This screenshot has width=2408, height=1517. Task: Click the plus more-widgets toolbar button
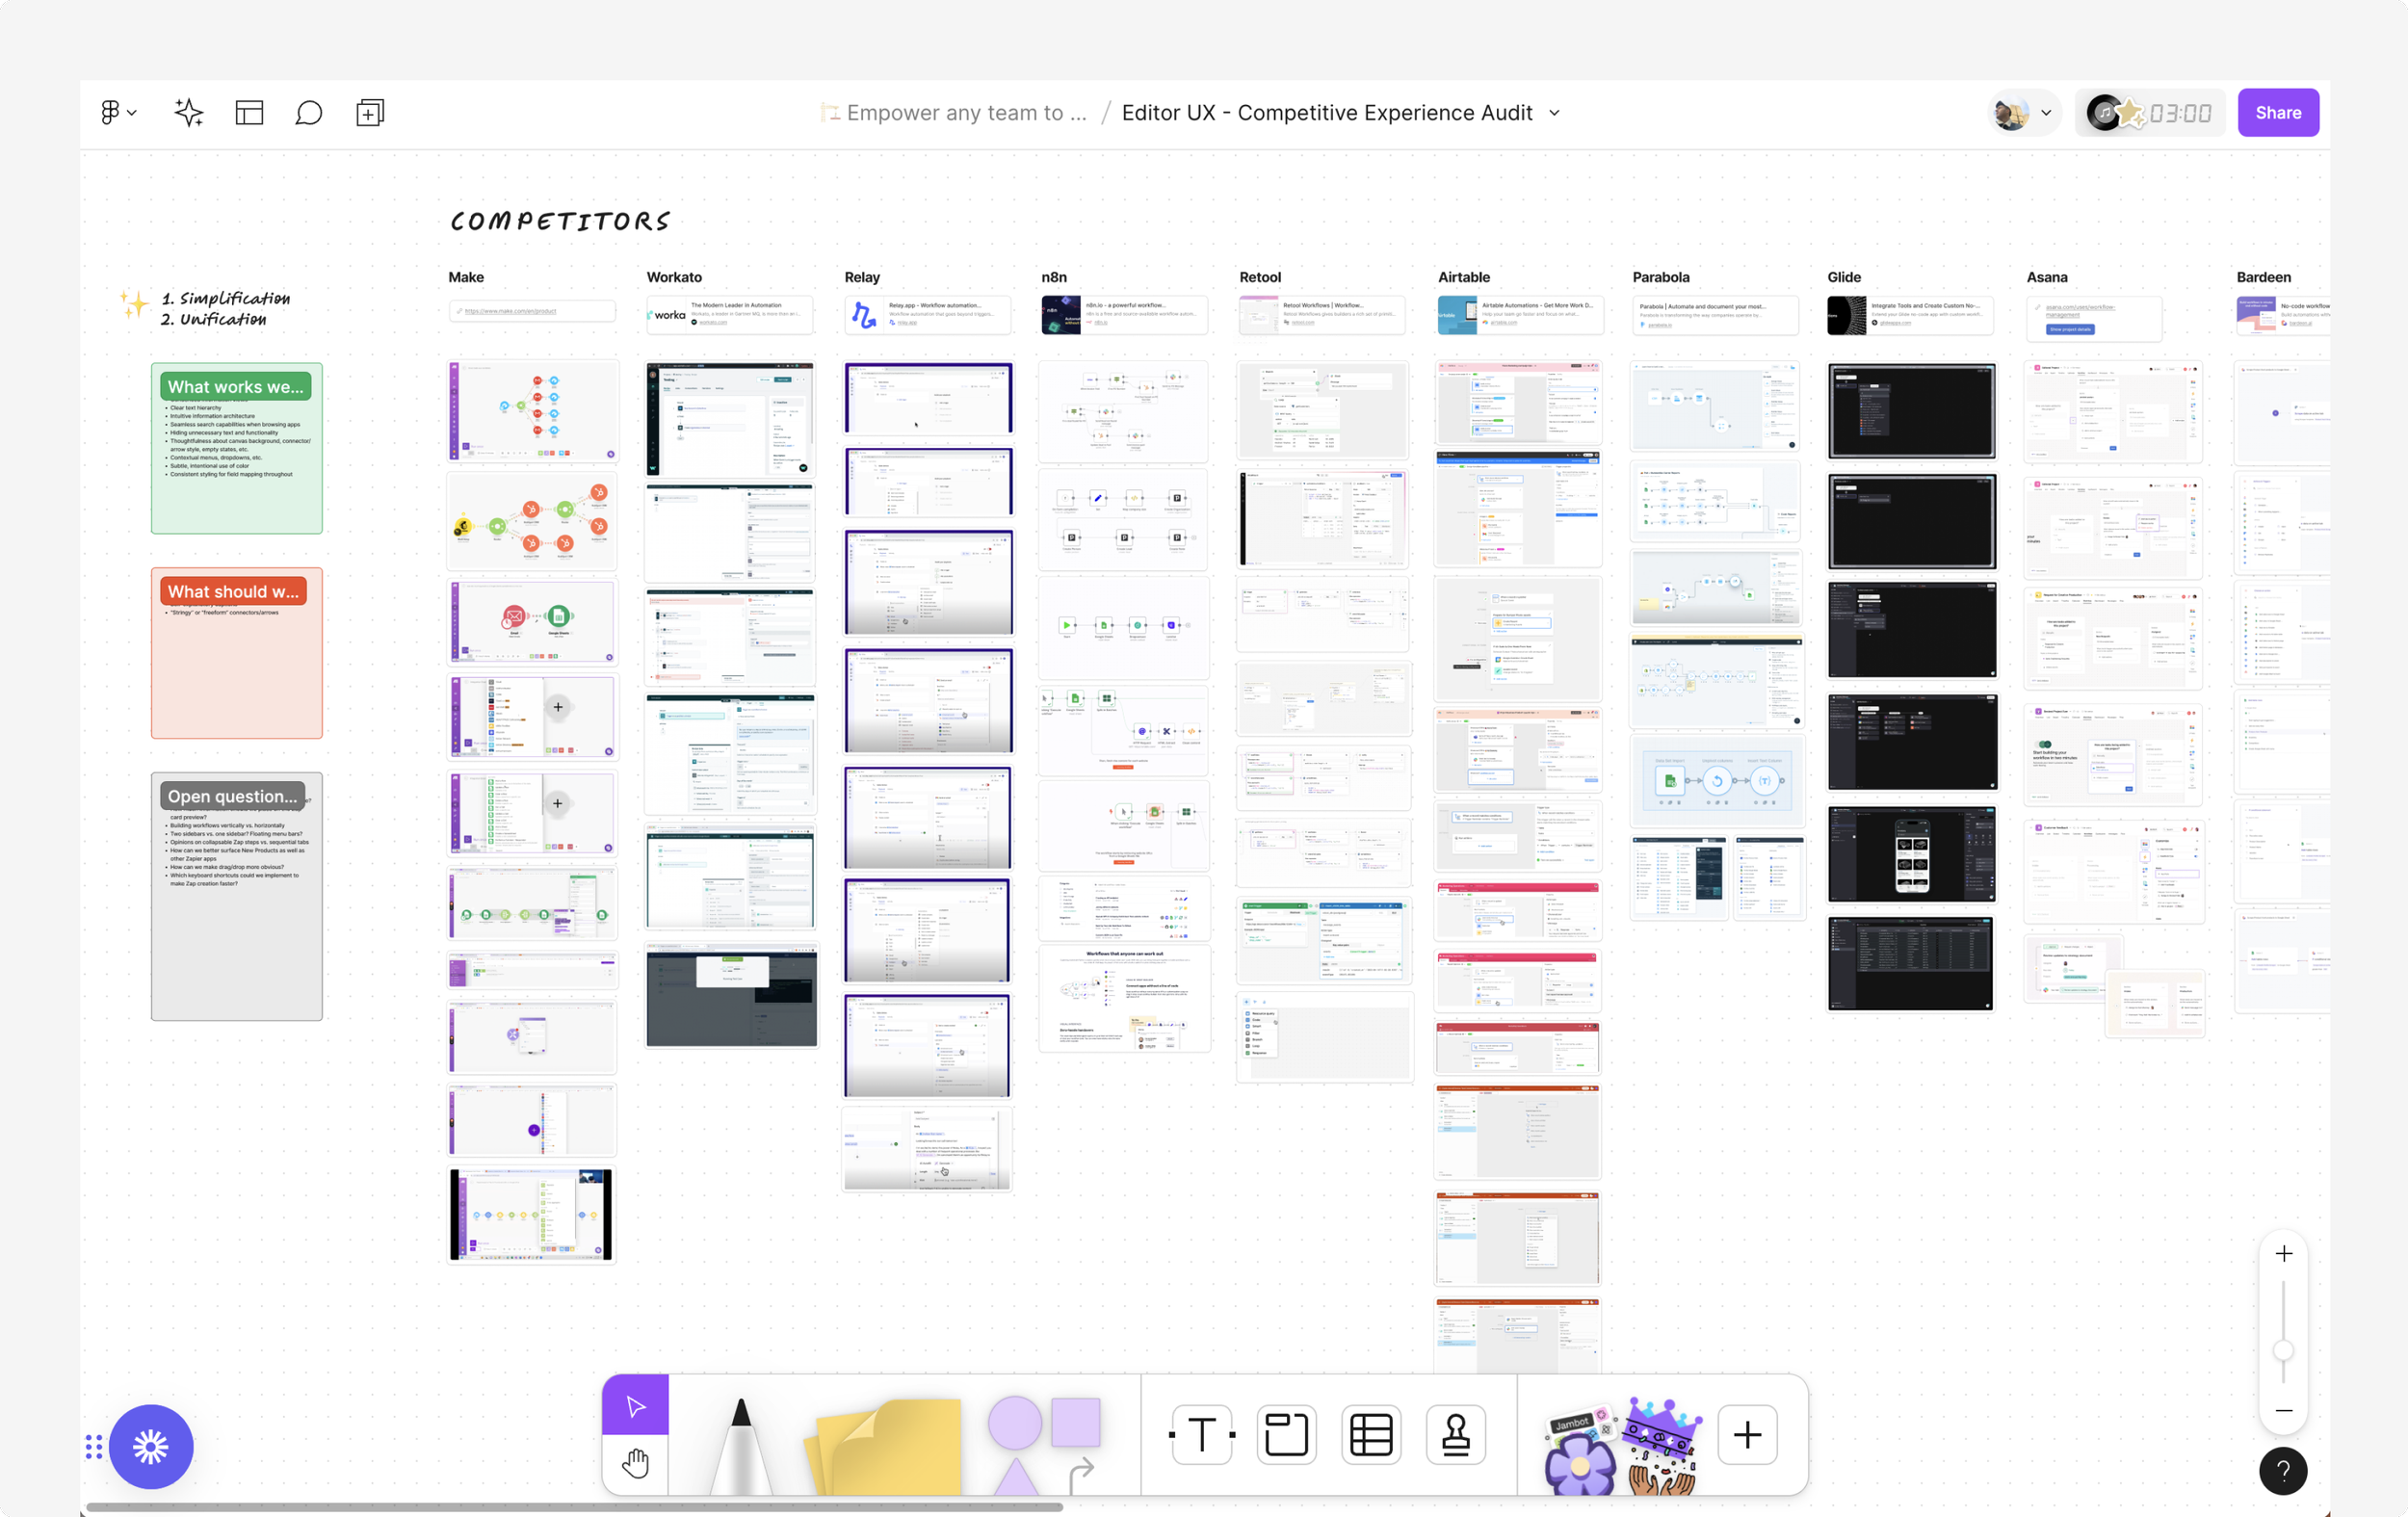(1747, 1435)
